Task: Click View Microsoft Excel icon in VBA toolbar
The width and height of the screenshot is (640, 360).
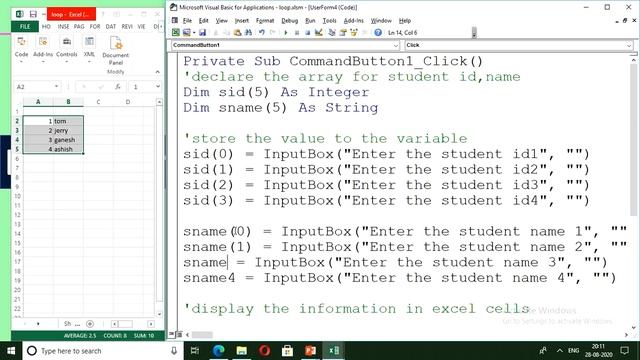Action: (176, 33)
